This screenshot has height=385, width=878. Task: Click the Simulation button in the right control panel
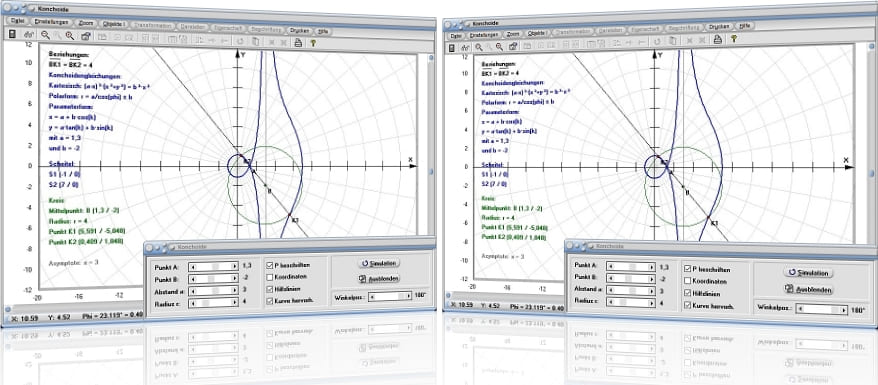pos(809,273)
